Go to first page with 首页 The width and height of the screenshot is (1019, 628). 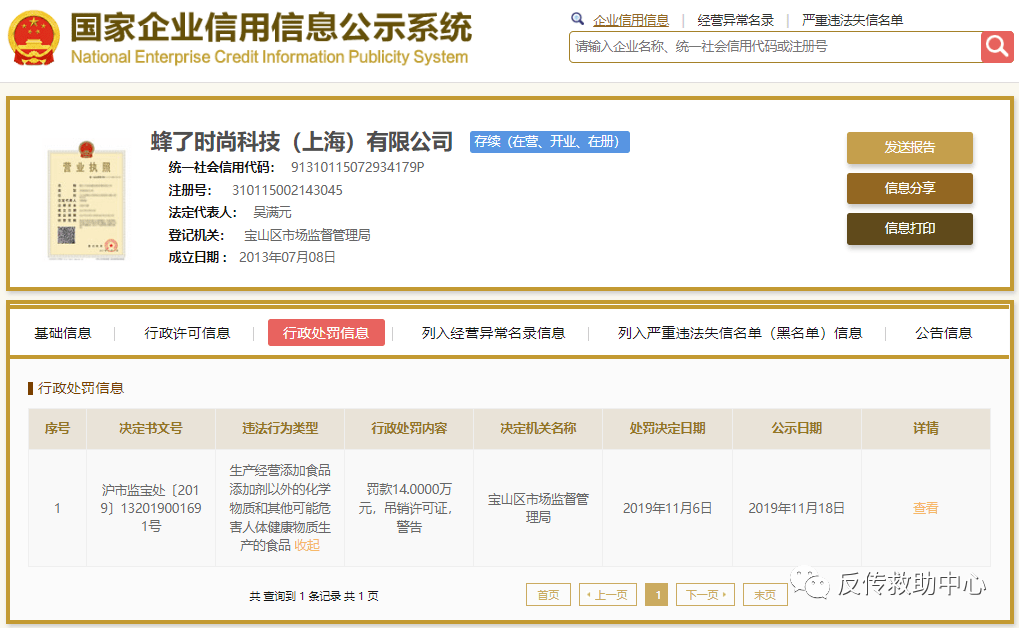coord(548,595)
